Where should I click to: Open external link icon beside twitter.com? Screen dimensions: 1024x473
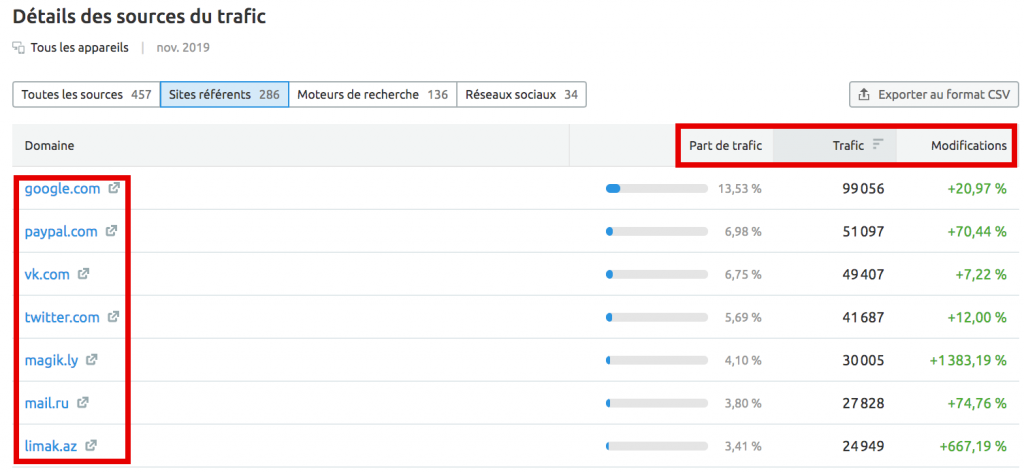click(113, 317)
